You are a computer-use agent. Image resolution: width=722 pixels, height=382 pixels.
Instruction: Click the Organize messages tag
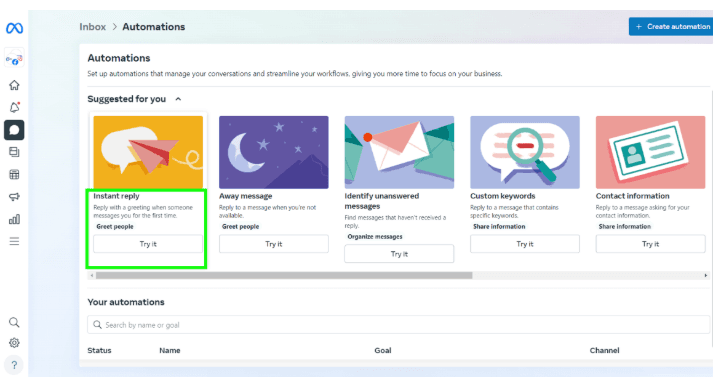(375, 237)
